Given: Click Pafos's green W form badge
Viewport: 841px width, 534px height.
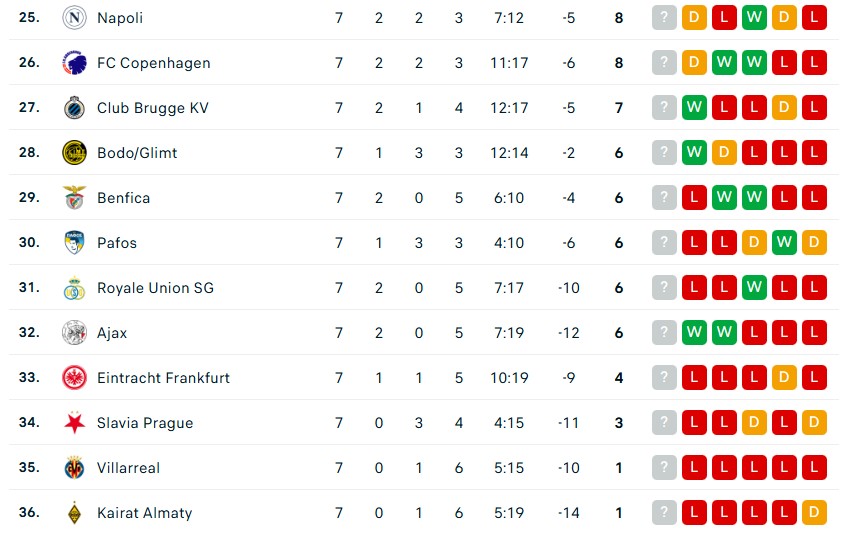Looking at the screenshot, I should point(784,243).
